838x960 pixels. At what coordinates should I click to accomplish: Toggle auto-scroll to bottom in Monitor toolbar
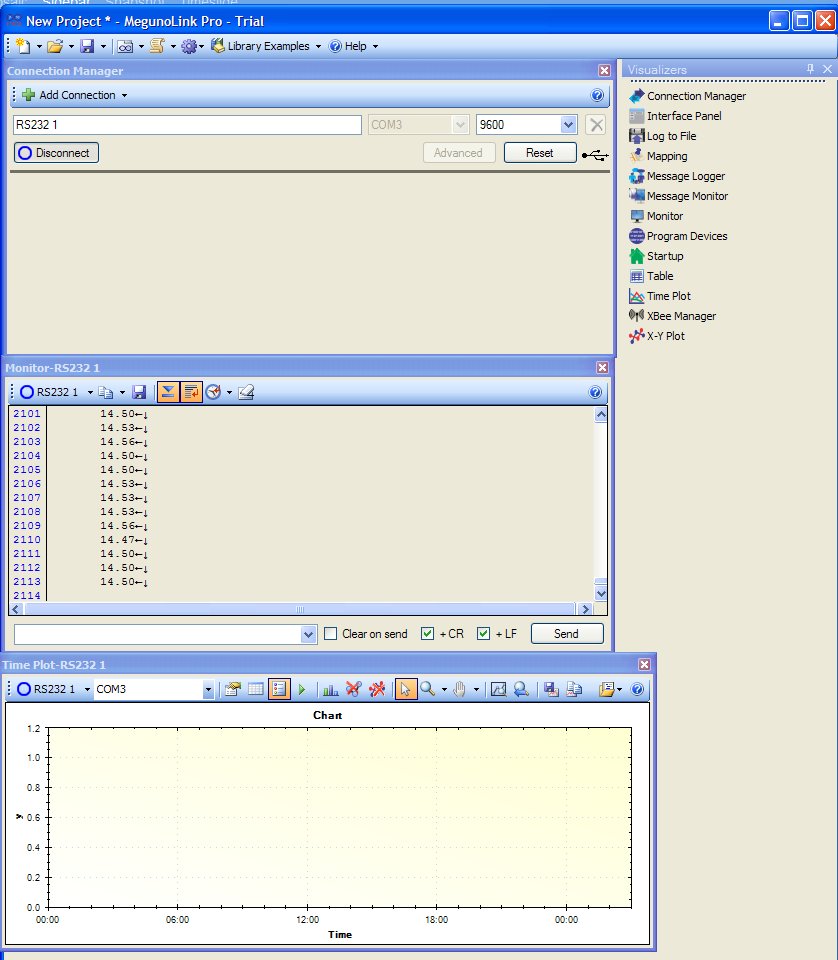(168, 392)
